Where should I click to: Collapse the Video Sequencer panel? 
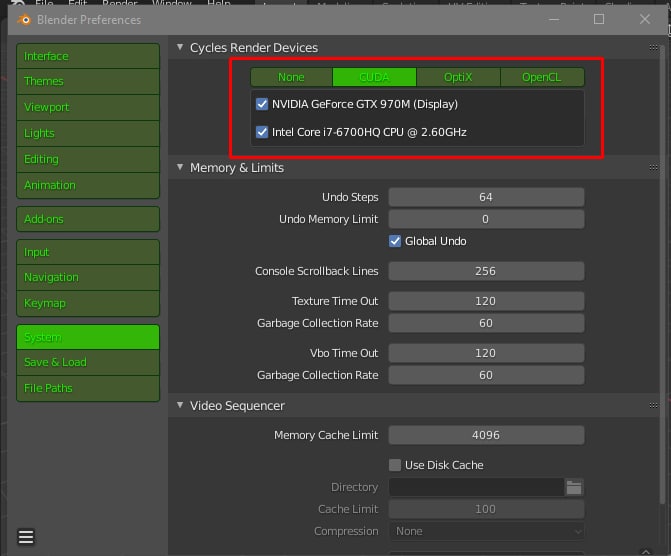click(180, 405)
